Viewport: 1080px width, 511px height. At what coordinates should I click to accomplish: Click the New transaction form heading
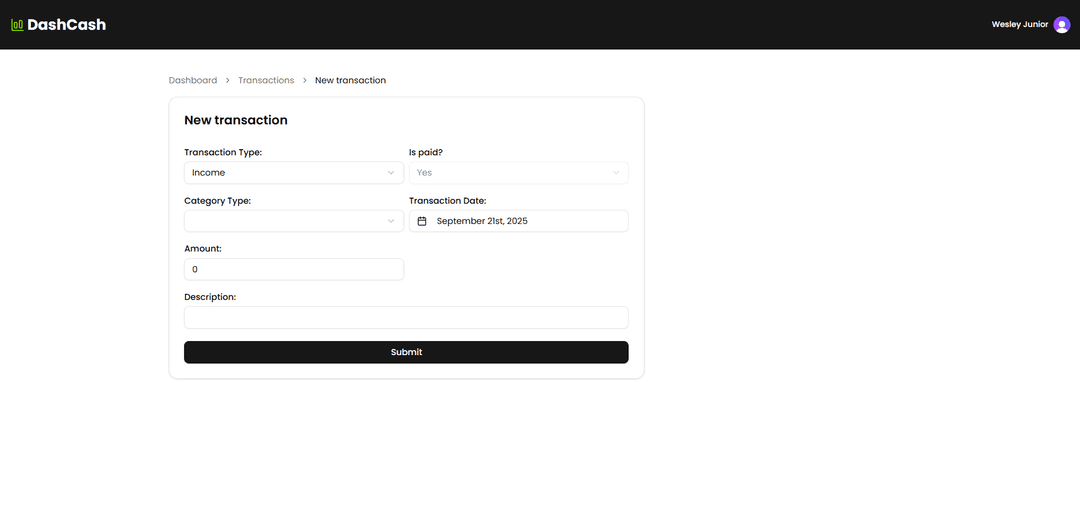236,120
